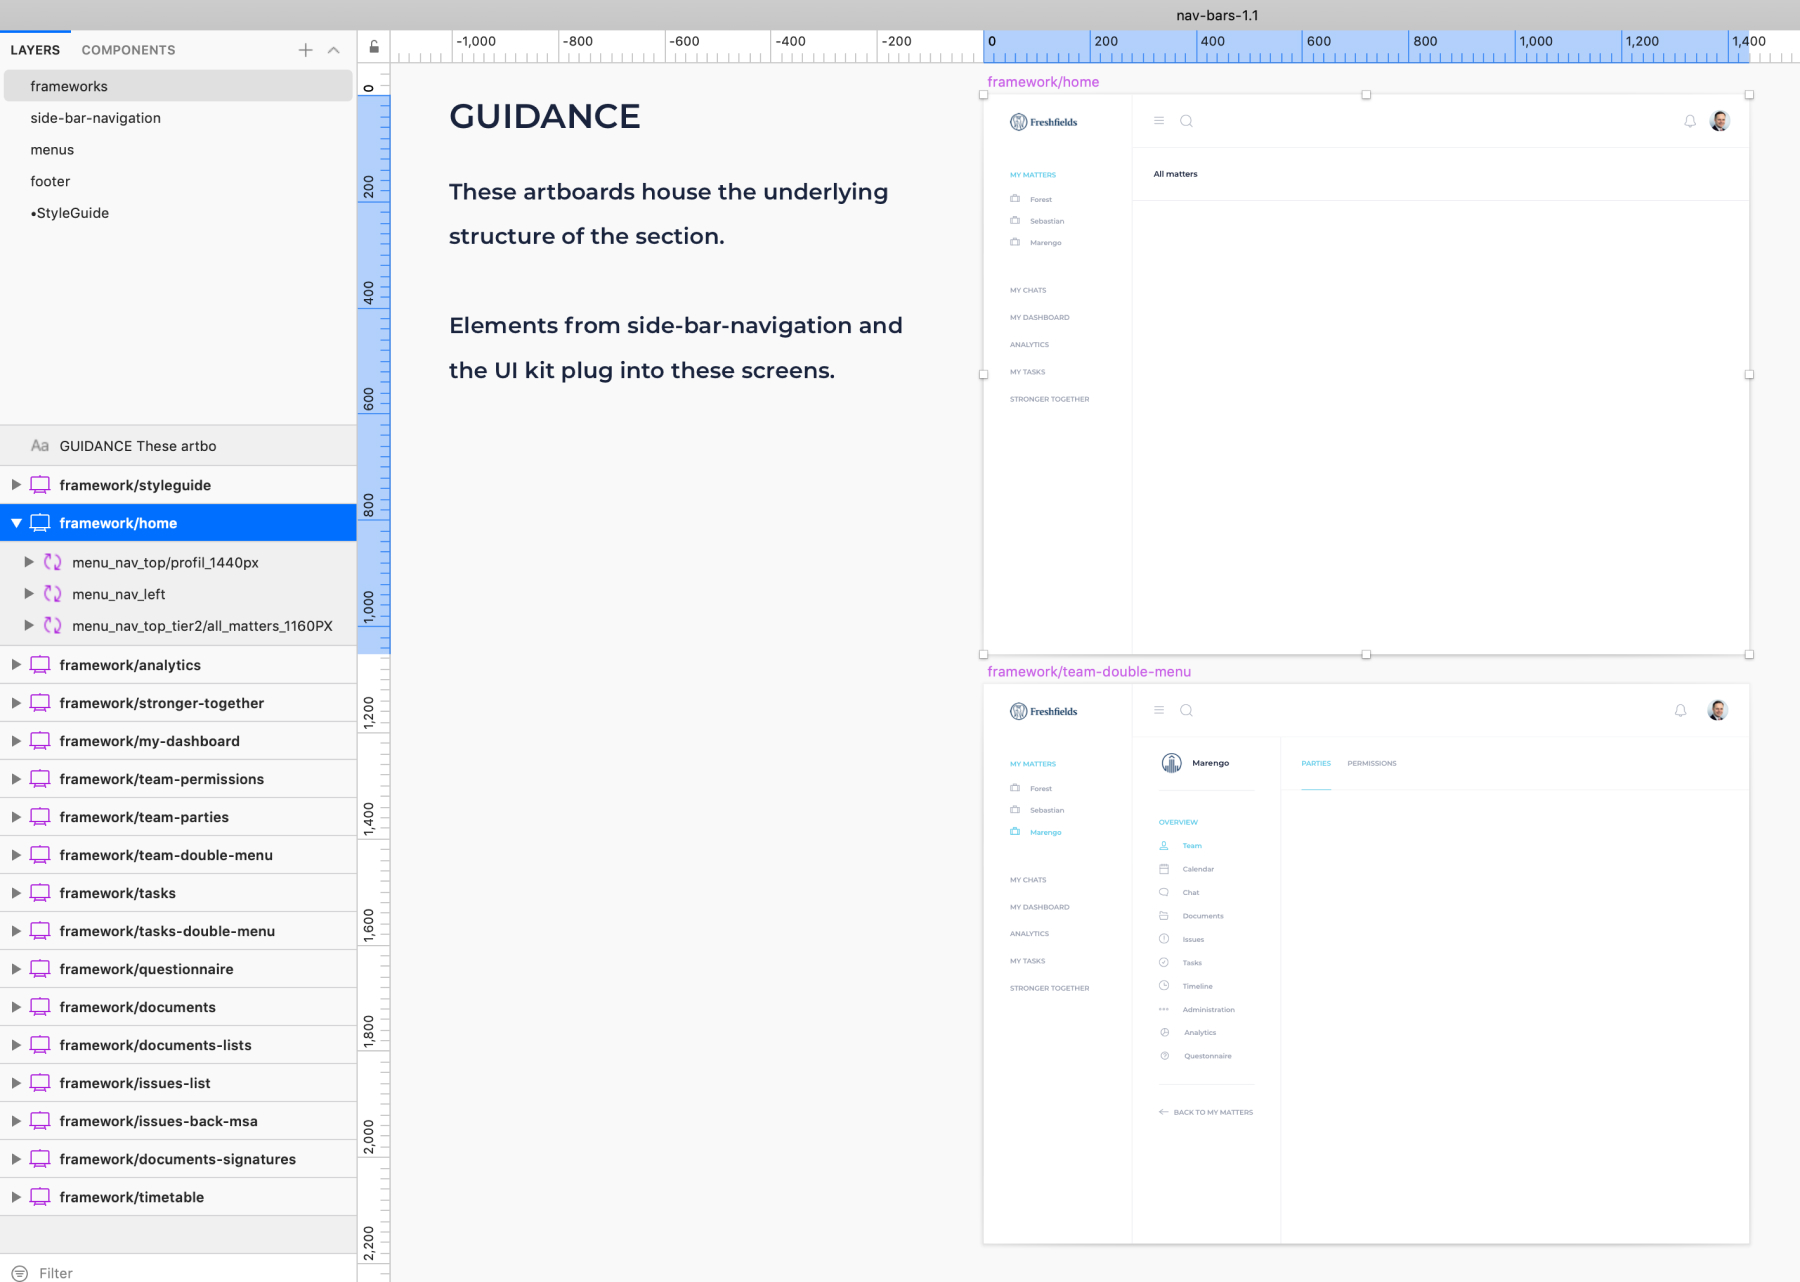The height and width of the screenshot is (1282, 1800).
Task: Click the layer filter icon
Action: click(20, 1273)
